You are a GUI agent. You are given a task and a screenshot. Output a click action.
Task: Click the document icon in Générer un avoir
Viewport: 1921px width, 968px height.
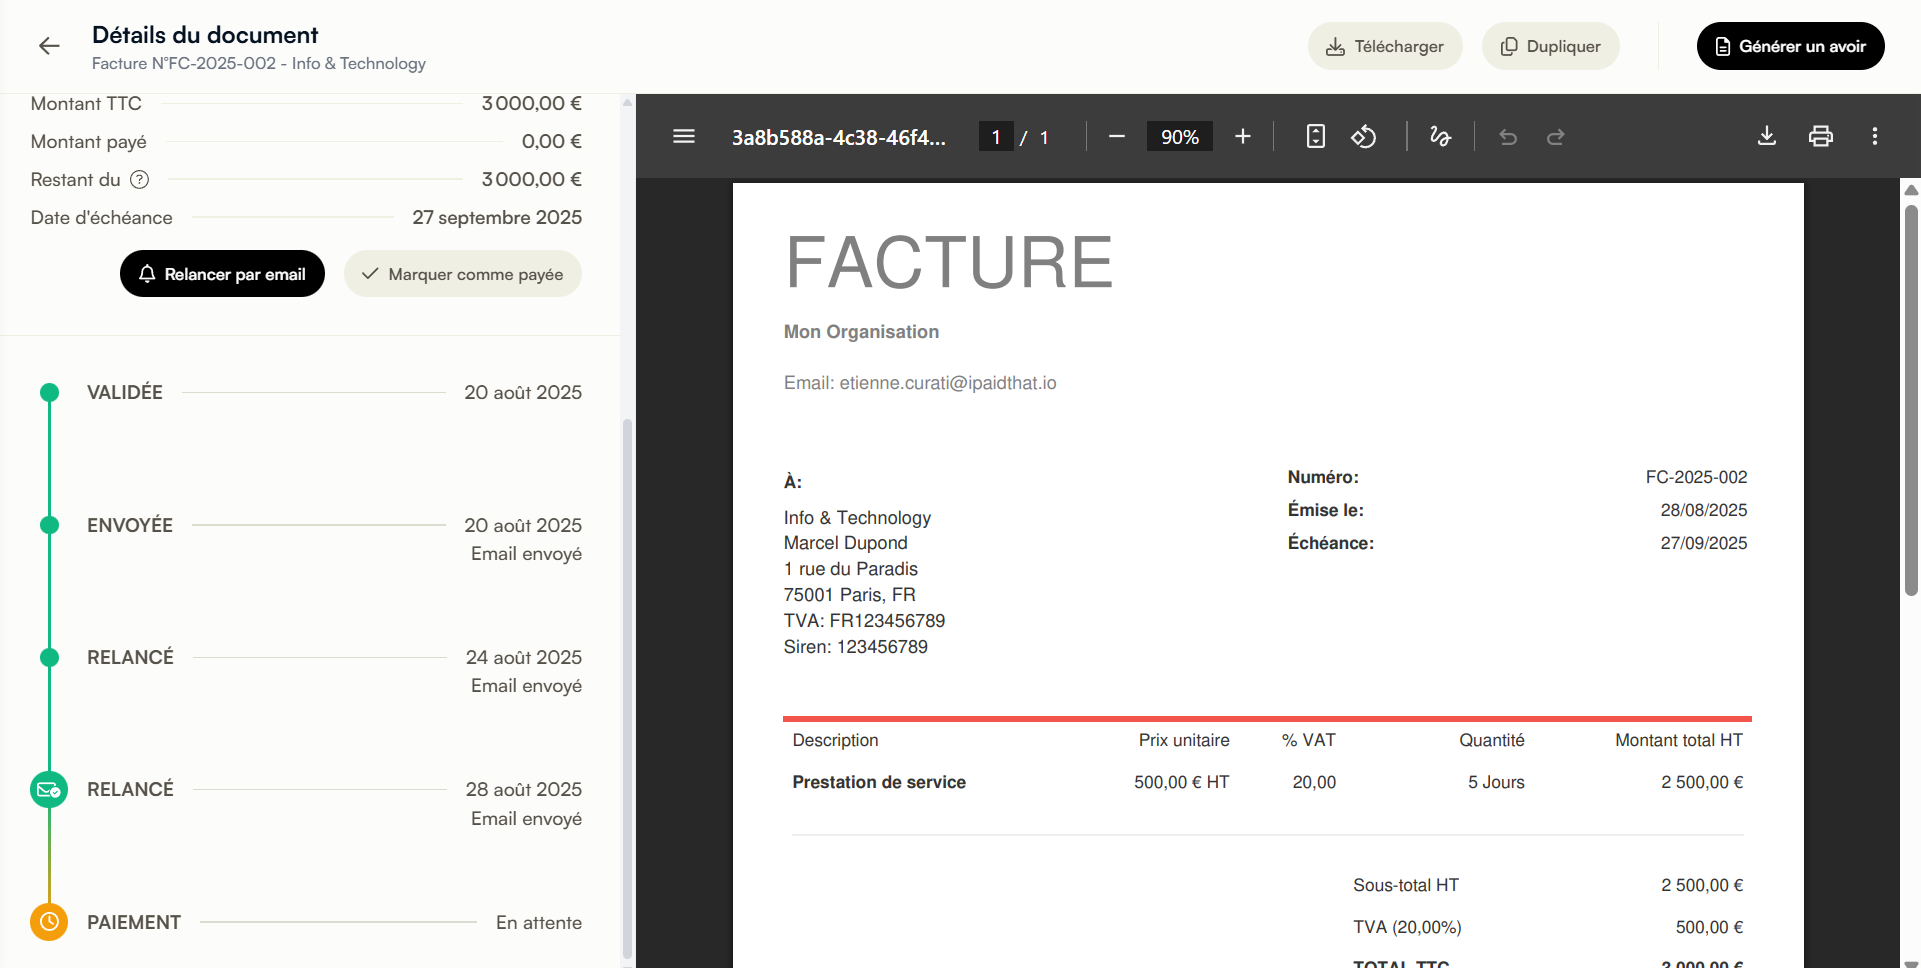pyautogui.click(x=1723, y=46)
